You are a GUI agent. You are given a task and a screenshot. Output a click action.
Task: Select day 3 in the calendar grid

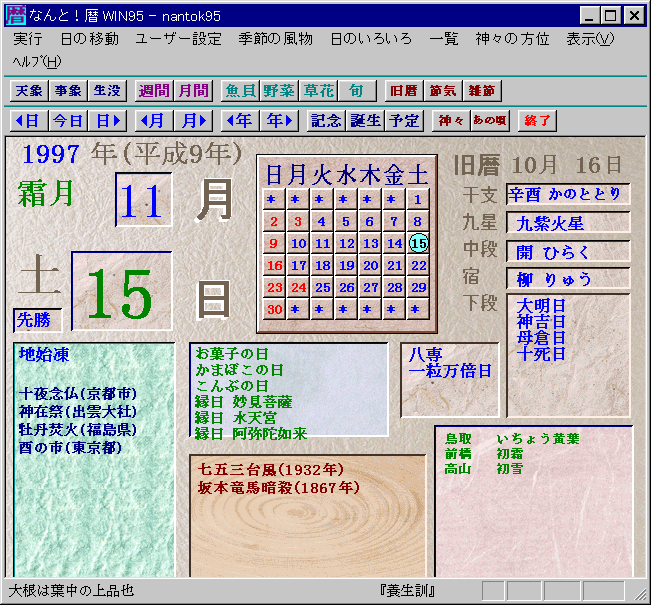[298, 221]
